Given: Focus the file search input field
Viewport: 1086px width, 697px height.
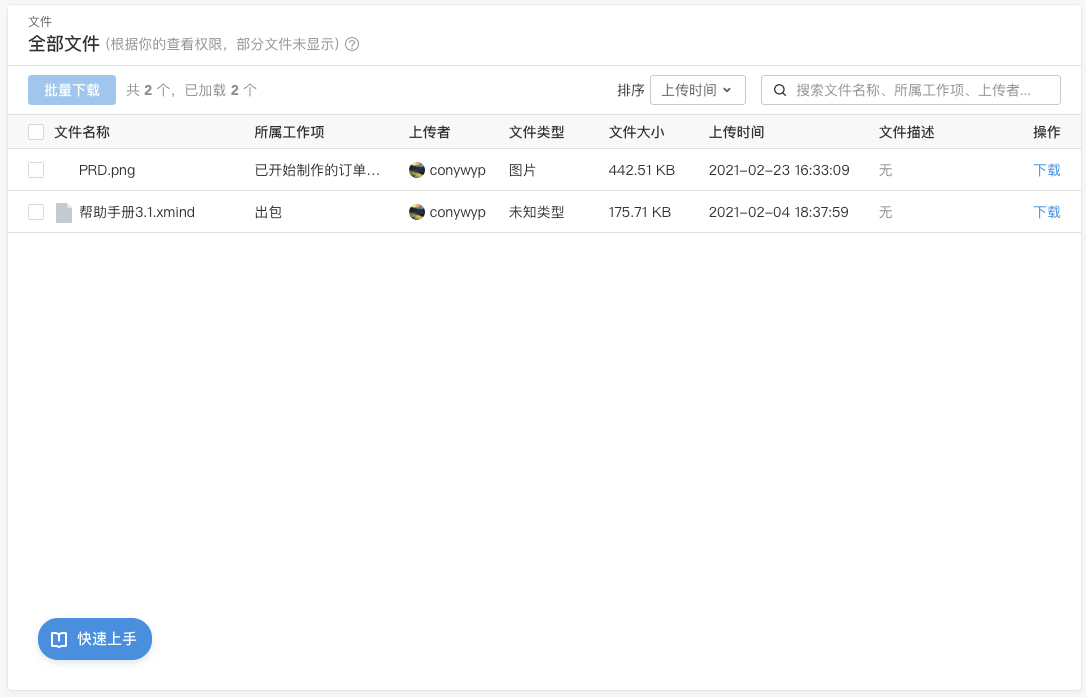Looking at the screenshot, I should coord(911,90).
